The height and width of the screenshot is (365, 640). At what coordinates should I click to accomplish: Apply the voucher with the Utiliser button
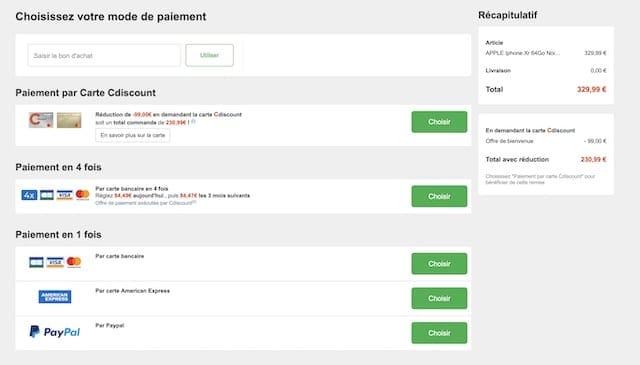(209, 55)
